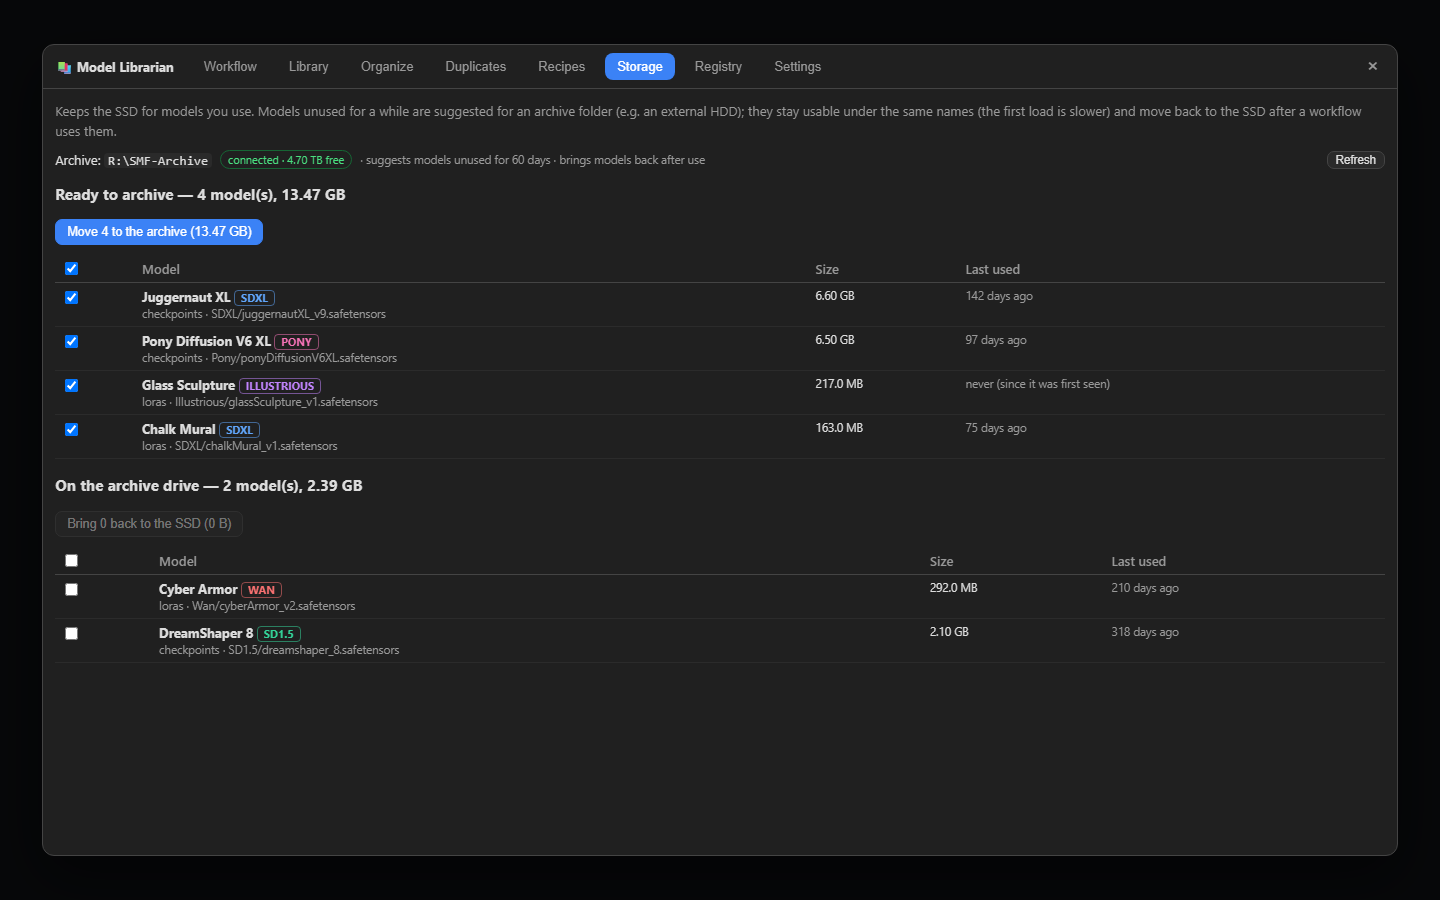Click Move 4 to the archive button

point(159,232)
